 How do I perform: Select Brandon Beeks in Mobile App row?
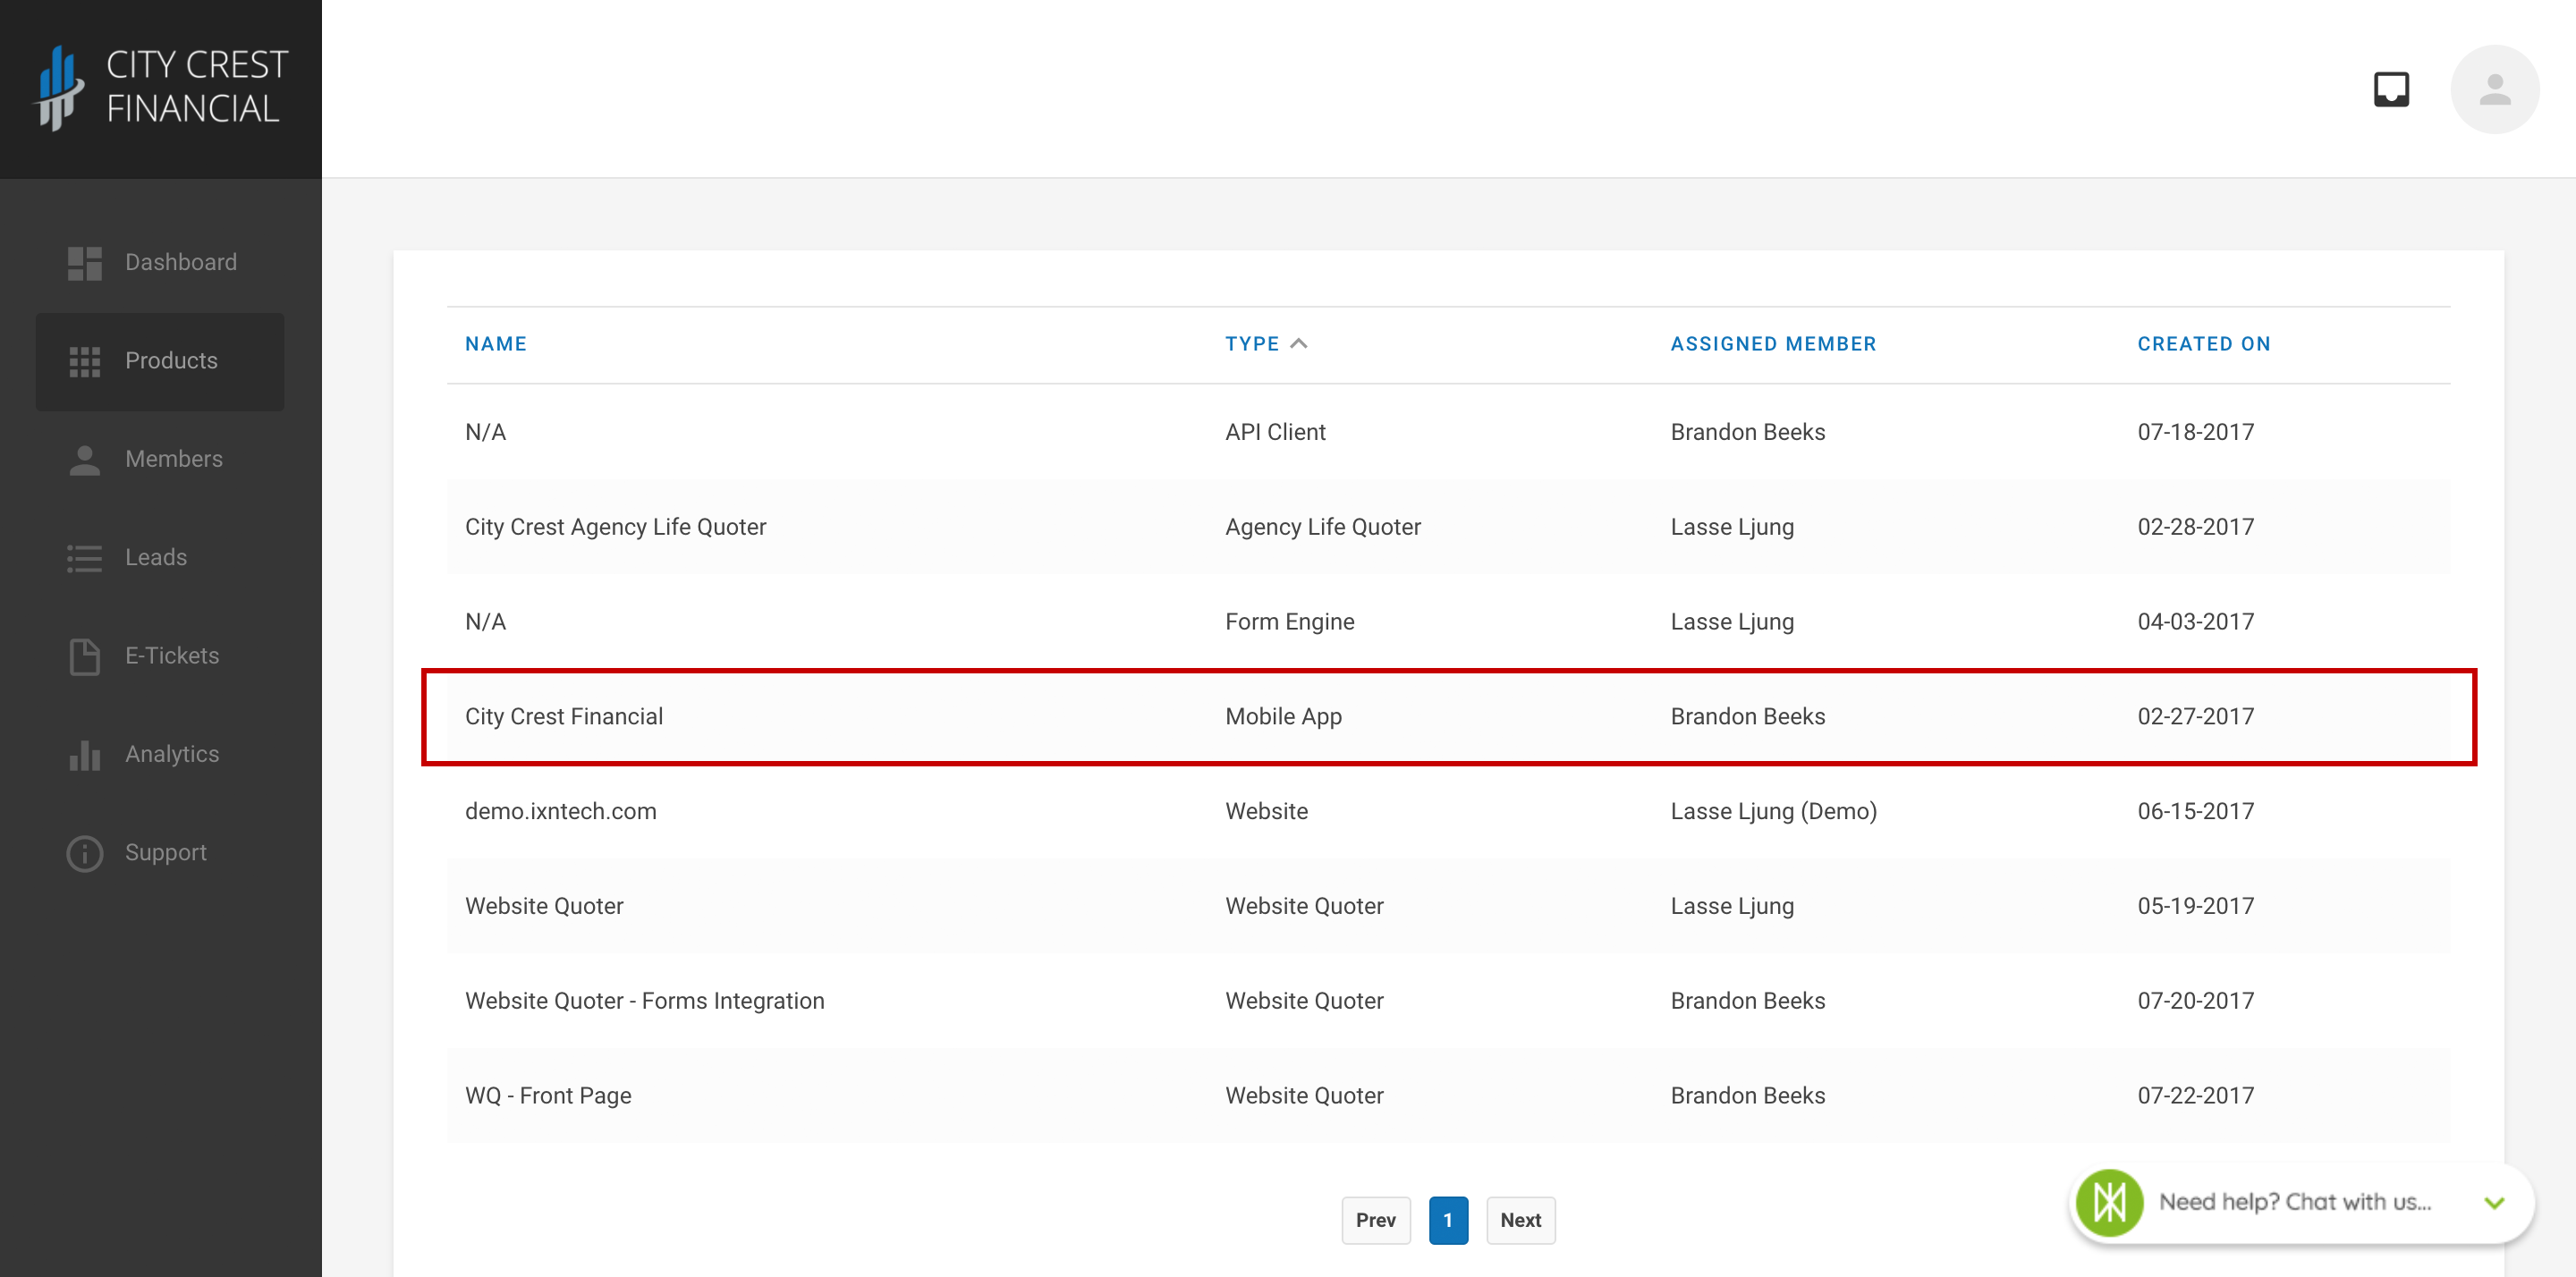[1747, 716]
